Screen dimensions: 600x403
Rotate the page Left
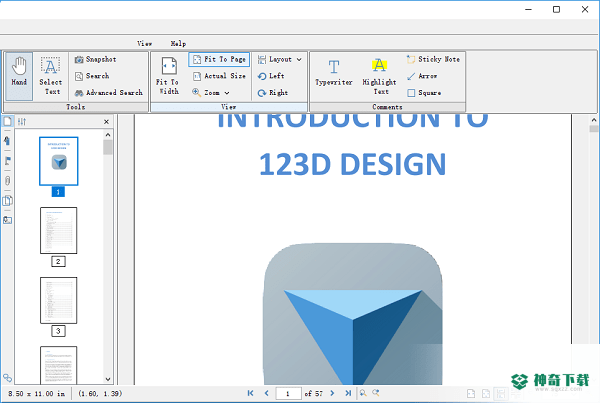point(271,76)
